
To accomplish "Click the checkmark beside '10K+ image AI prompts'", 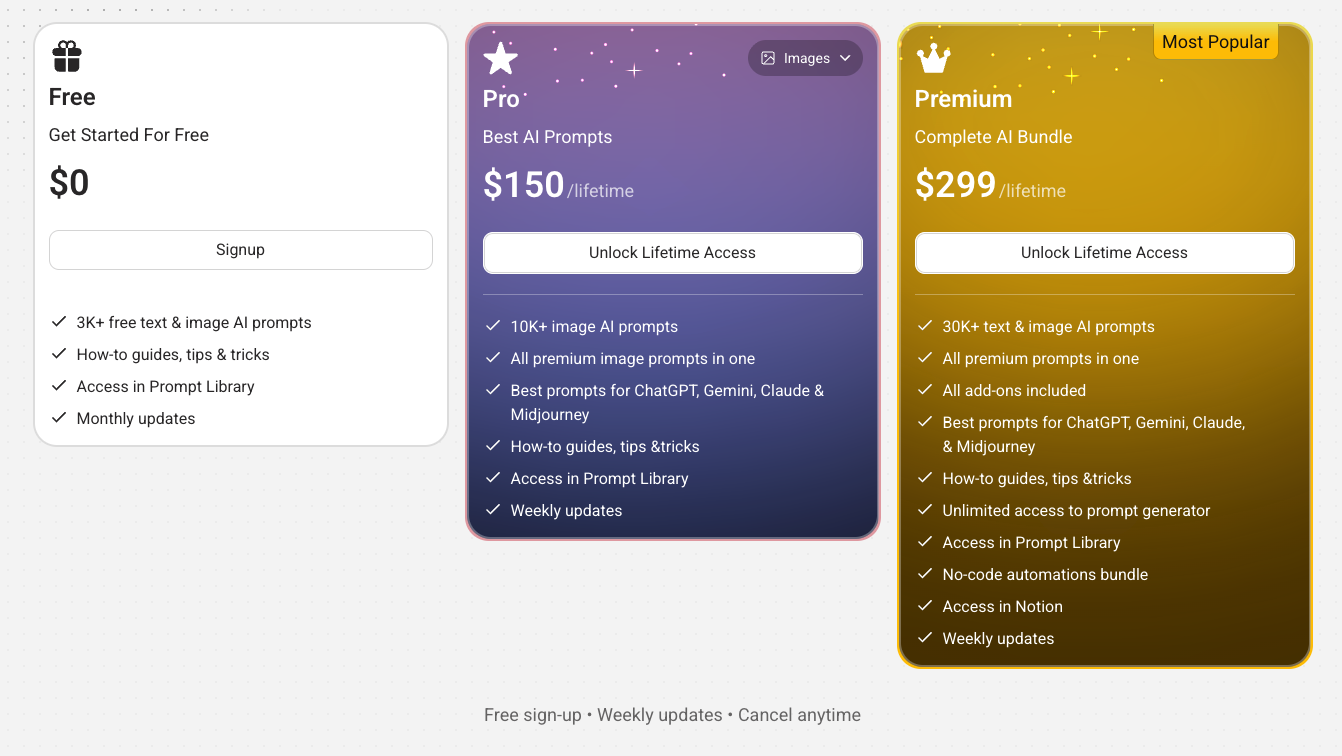I will pyautogui.click(x=493, y=325).
